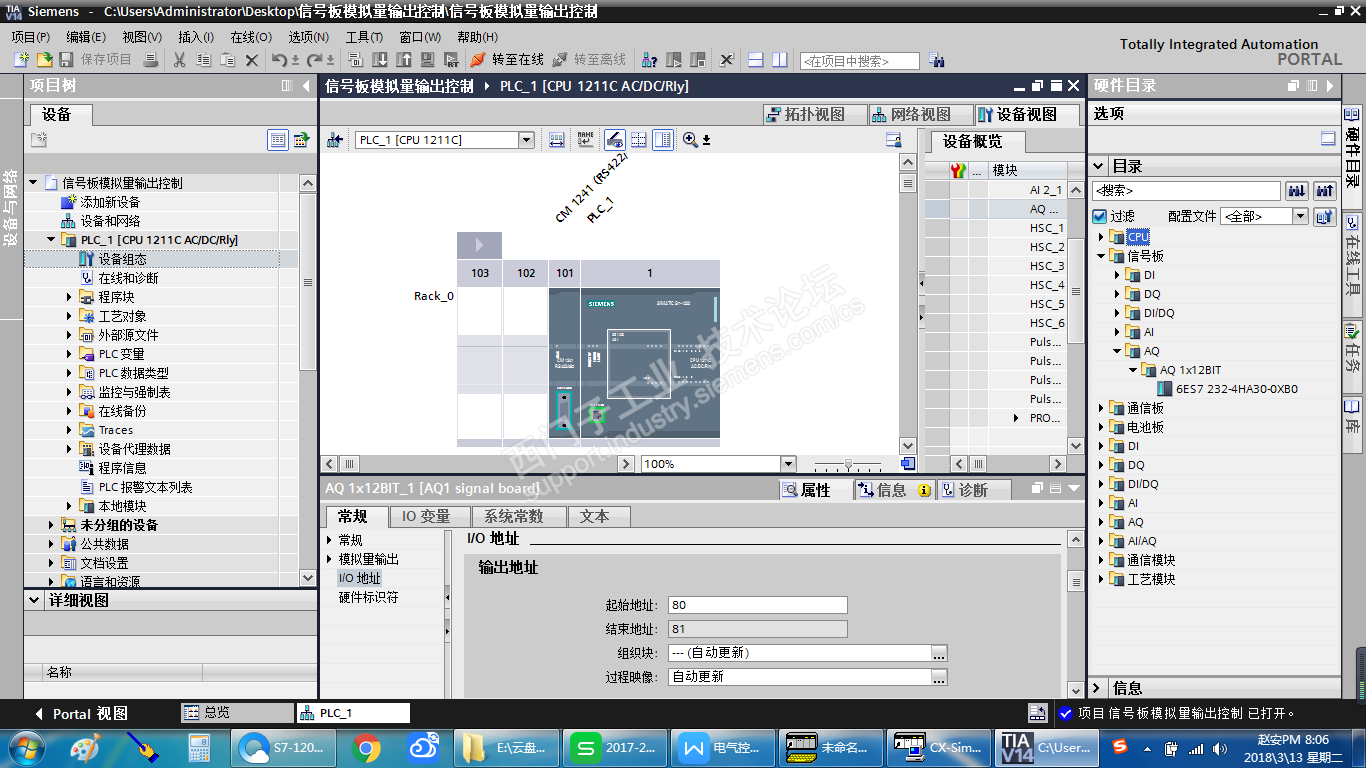Click the browse button next to 组织块

pyautogui.click(x=939, y=653)
